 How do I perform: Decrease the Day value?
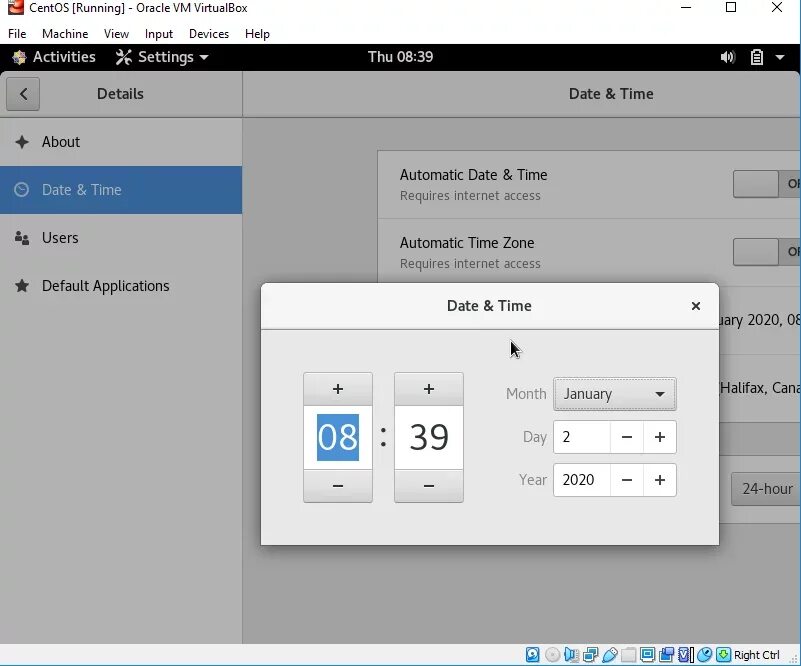point(627,437)
